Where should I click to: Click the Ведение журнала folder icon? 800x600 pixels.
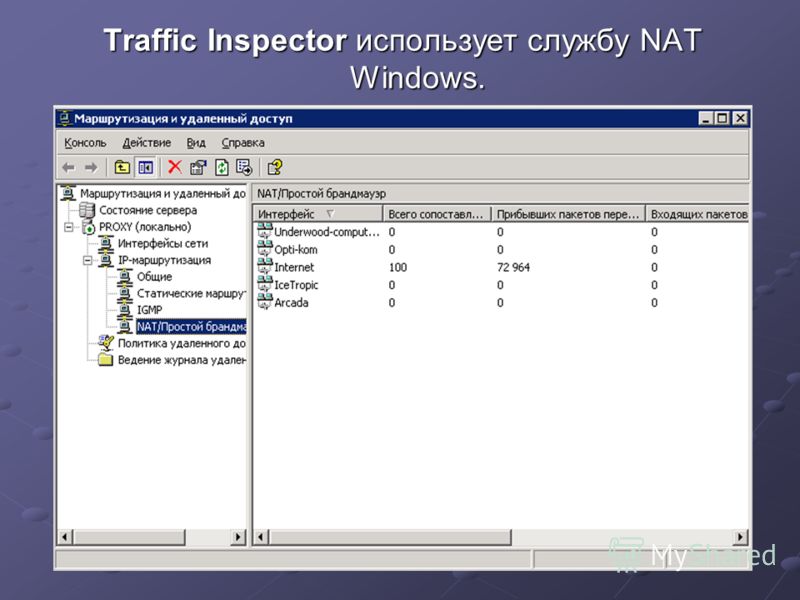[105, 360]
